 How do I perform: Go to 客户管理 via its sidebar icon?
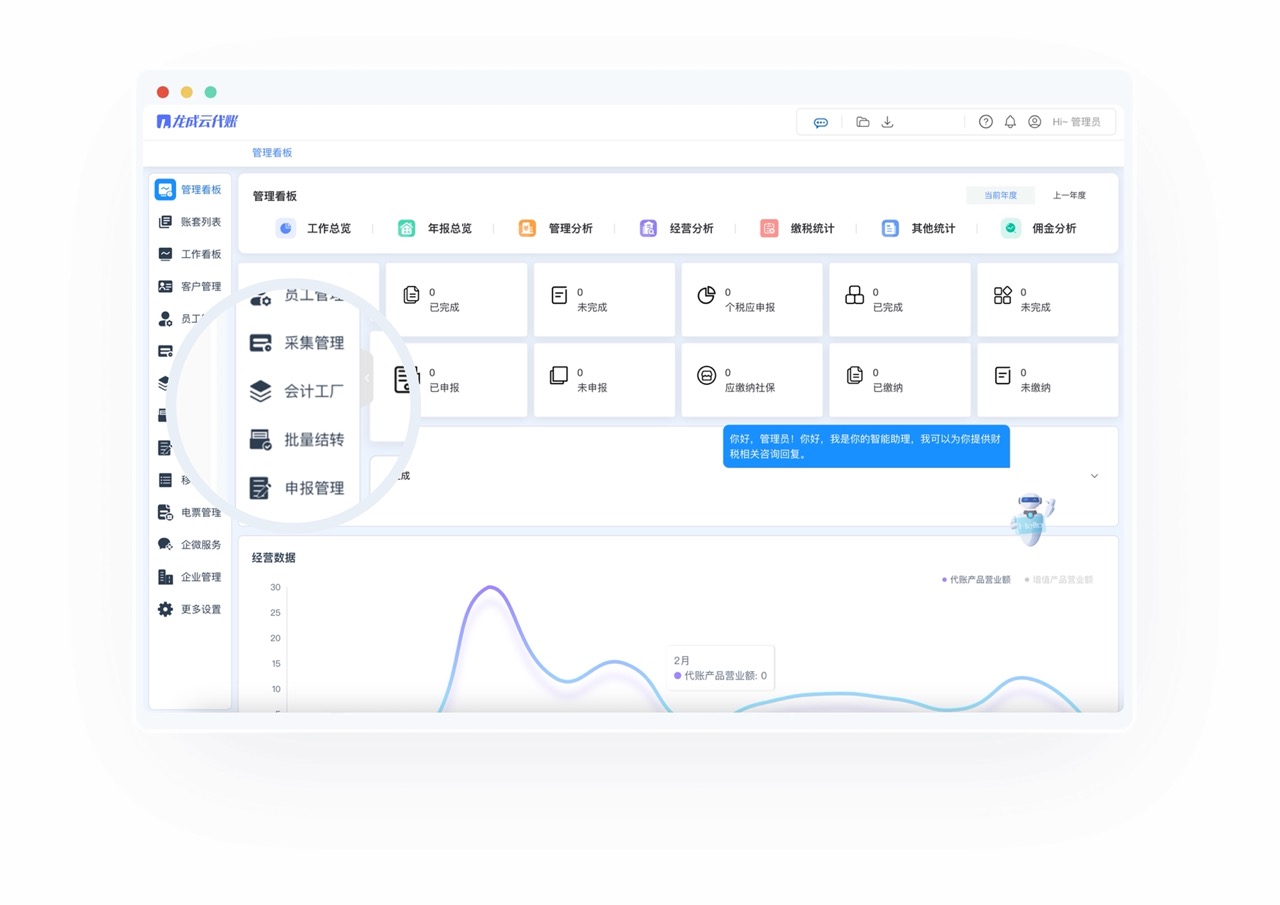(x=165, y=286)
